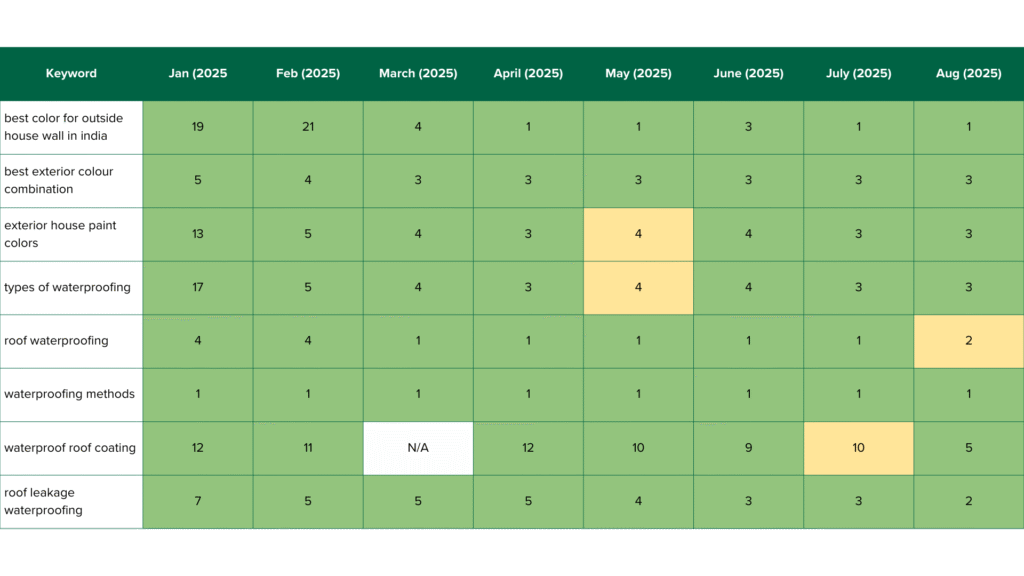Click the white N/A cell

coord(418,448)
